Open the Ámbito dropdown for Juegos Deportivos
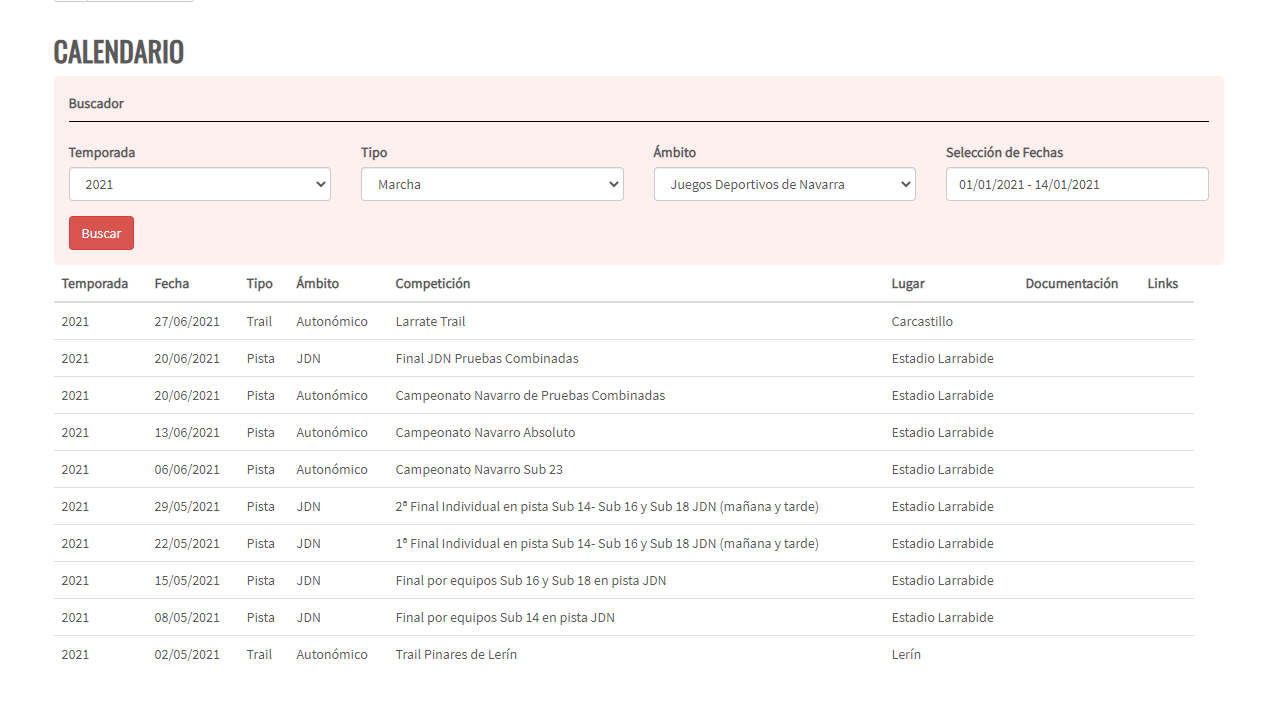 pyautogui.click(x=784, y=184)
